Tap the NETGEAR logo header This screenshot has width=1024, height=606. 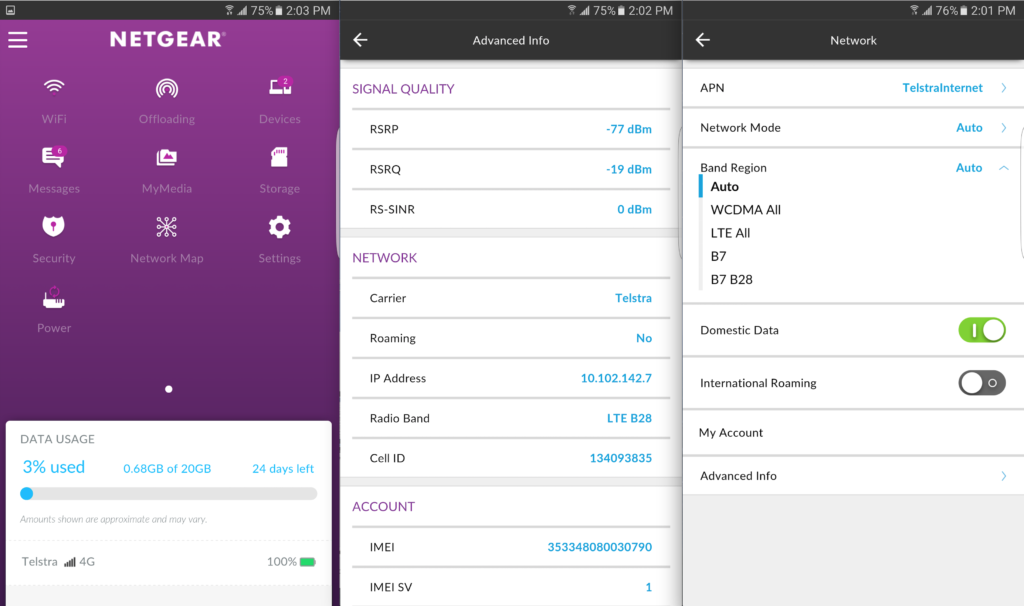[167, 39]
